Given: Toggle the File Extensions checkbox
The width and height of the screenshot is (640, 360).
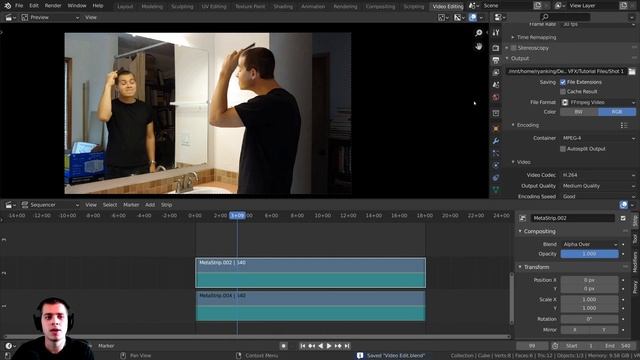Looking at the screenshot, I should (x=563, y=82).
